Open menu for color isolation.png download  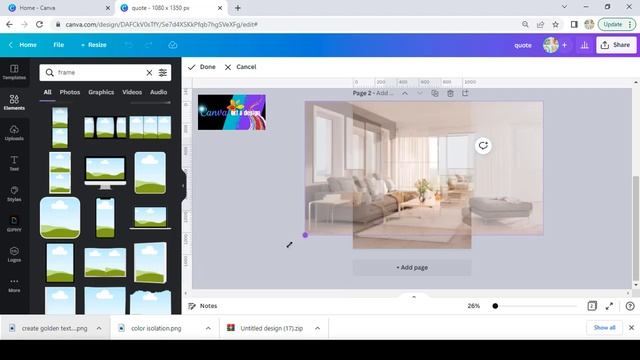(208, 328)
